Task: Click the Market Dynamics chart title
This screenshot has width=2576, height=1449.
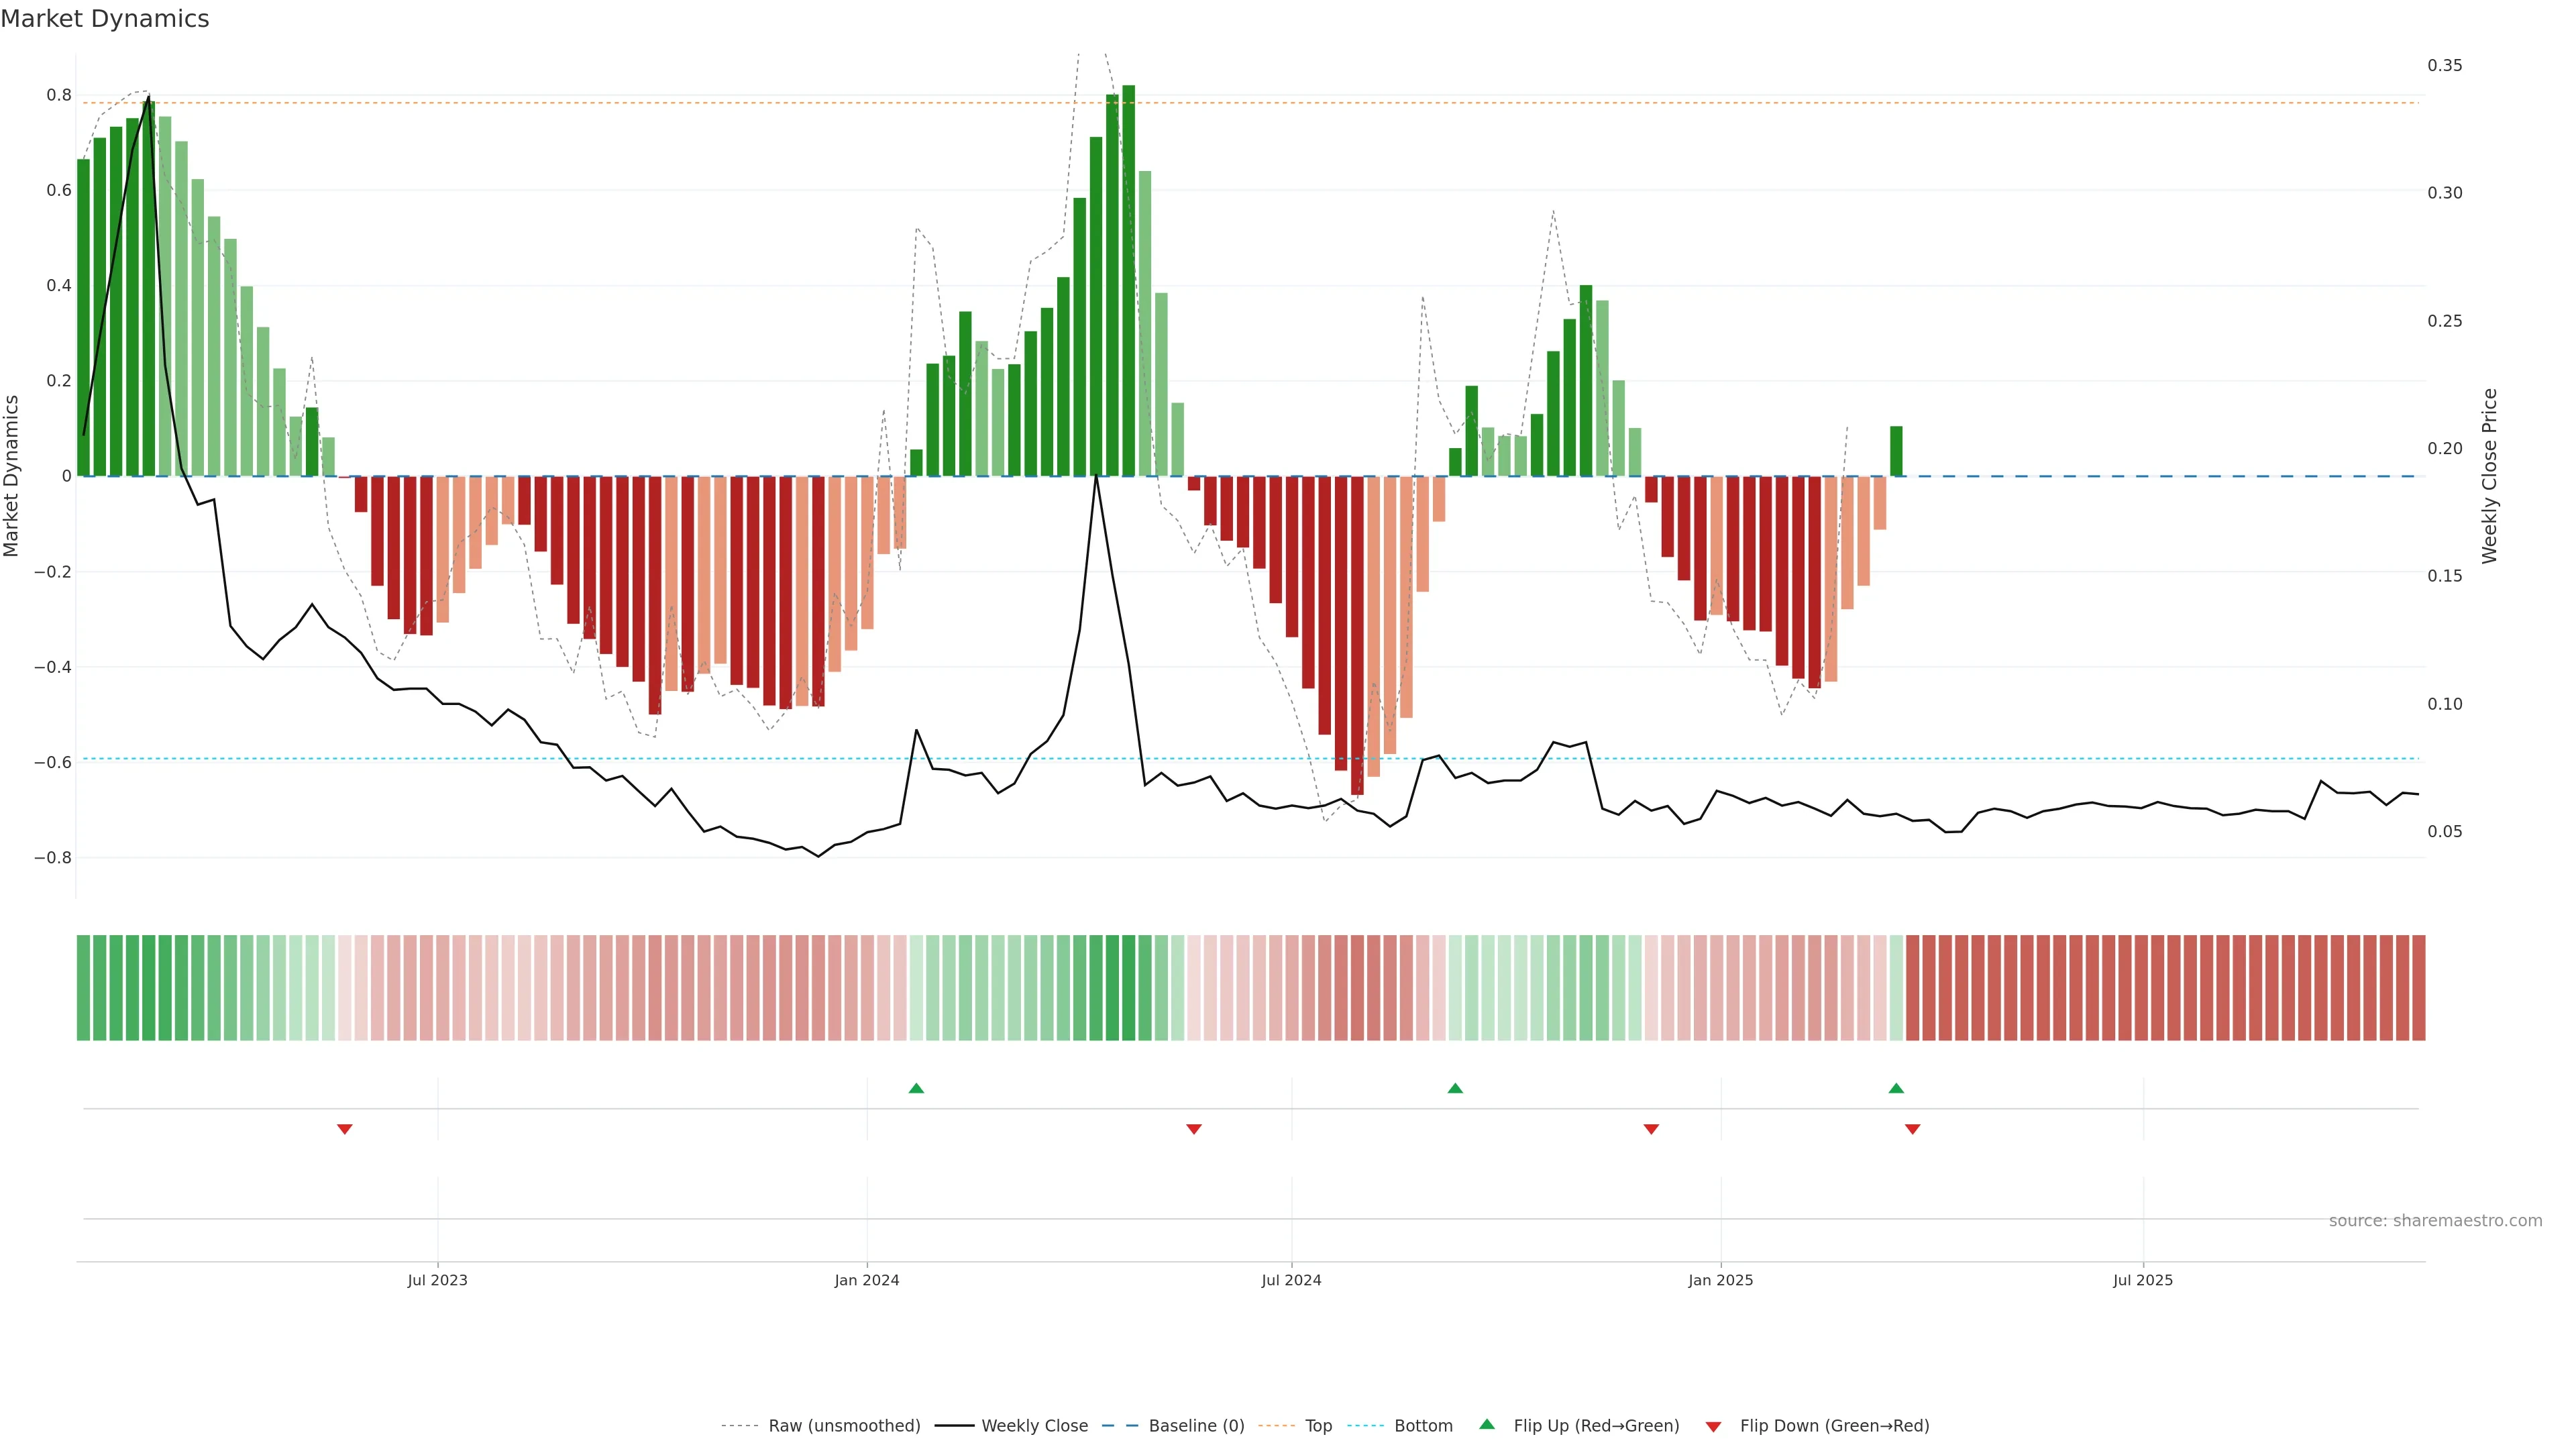Action: click(105, 19)
